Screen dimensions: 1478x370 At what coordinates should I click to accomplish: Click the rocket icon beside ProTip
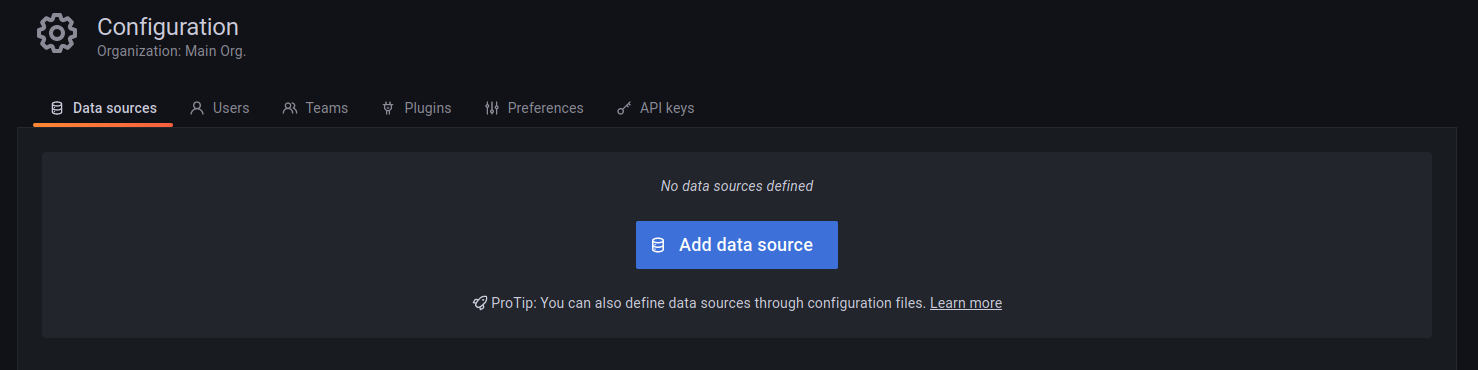coord(480,303)
